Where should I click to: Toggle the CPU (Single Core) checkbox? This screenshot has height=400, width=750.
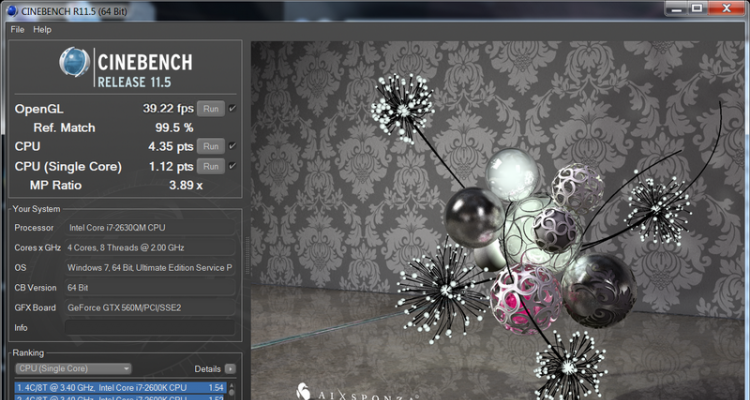tap(232, 166)
